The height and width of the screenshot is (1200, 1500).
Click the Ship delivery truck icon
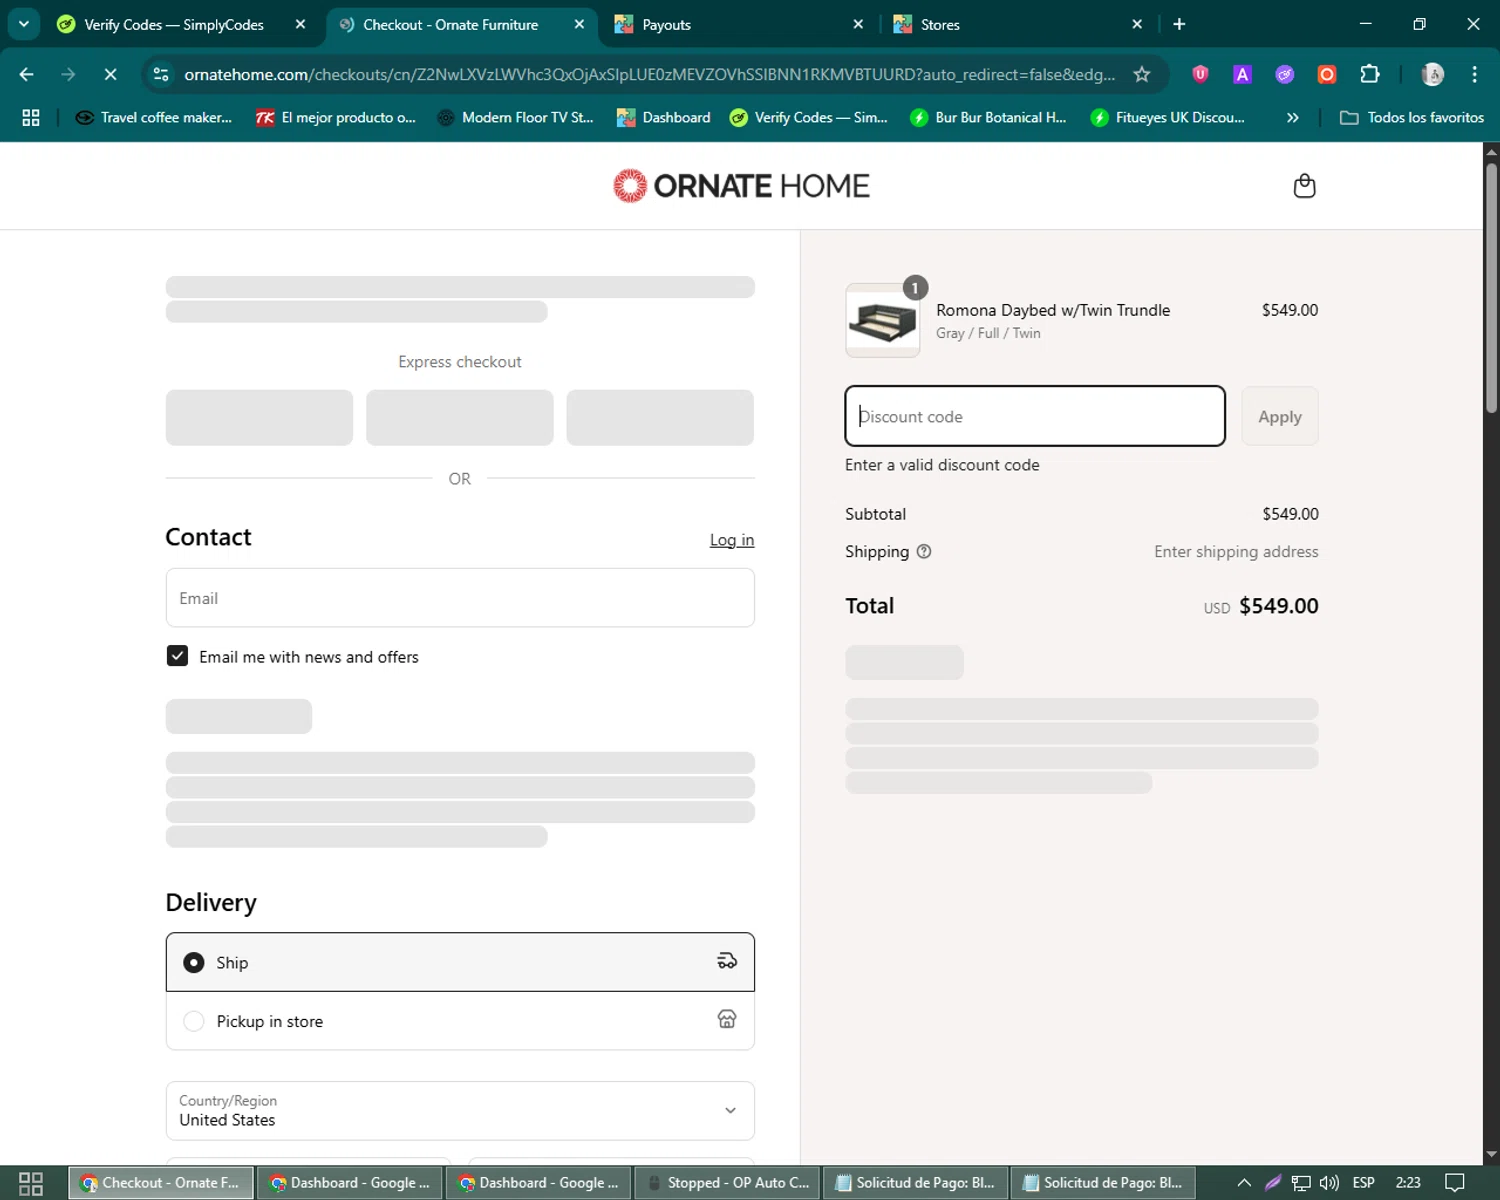(x=727, y=961)
